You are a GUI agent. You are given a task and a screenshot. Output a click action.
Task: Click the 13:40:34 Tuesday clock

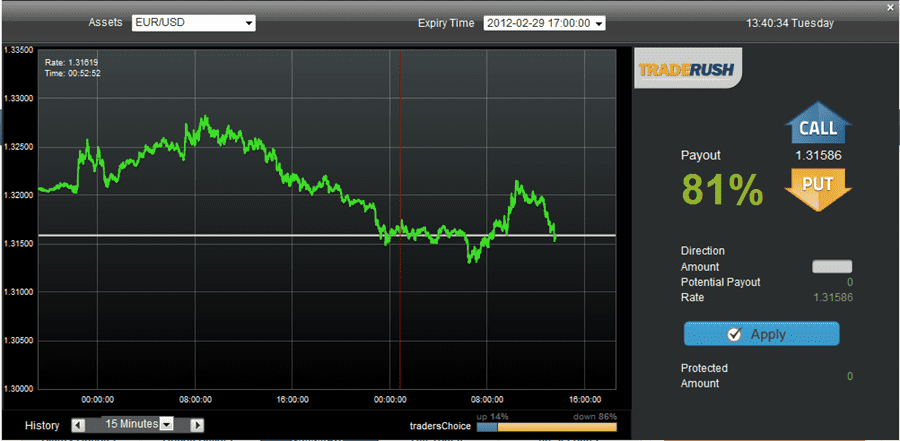pyautogui.click(x=790, y=24)
